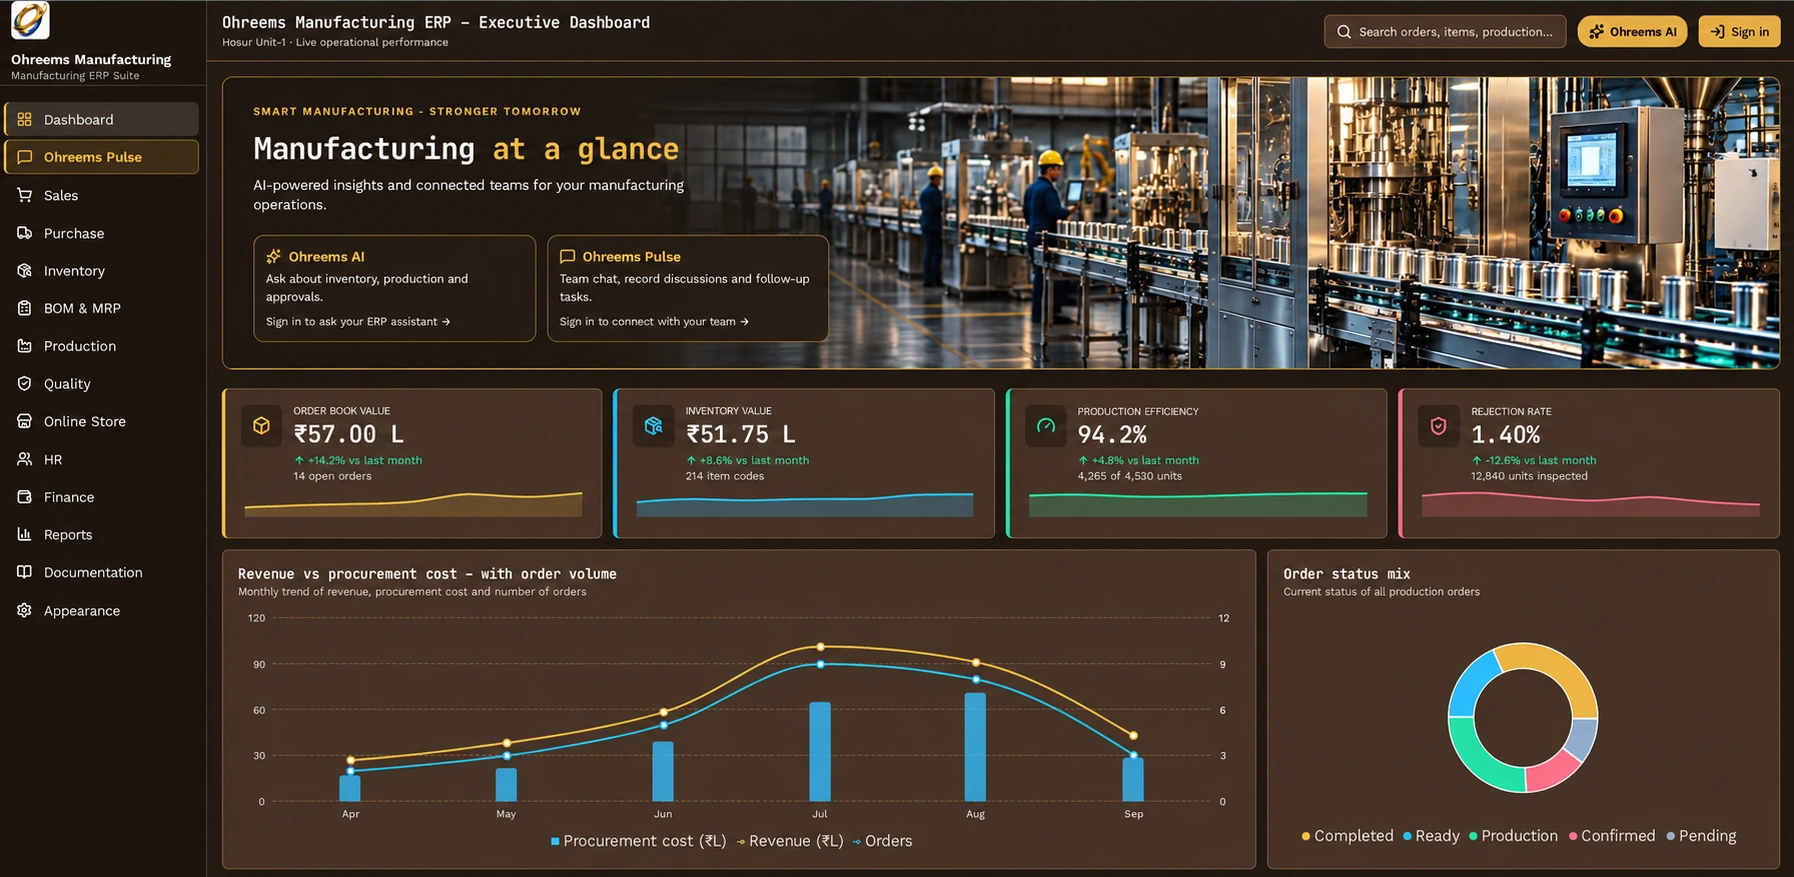The image size is (1794, 877).
Task: Toggle Pending legend in order status mix
Action: (1701, 836)
